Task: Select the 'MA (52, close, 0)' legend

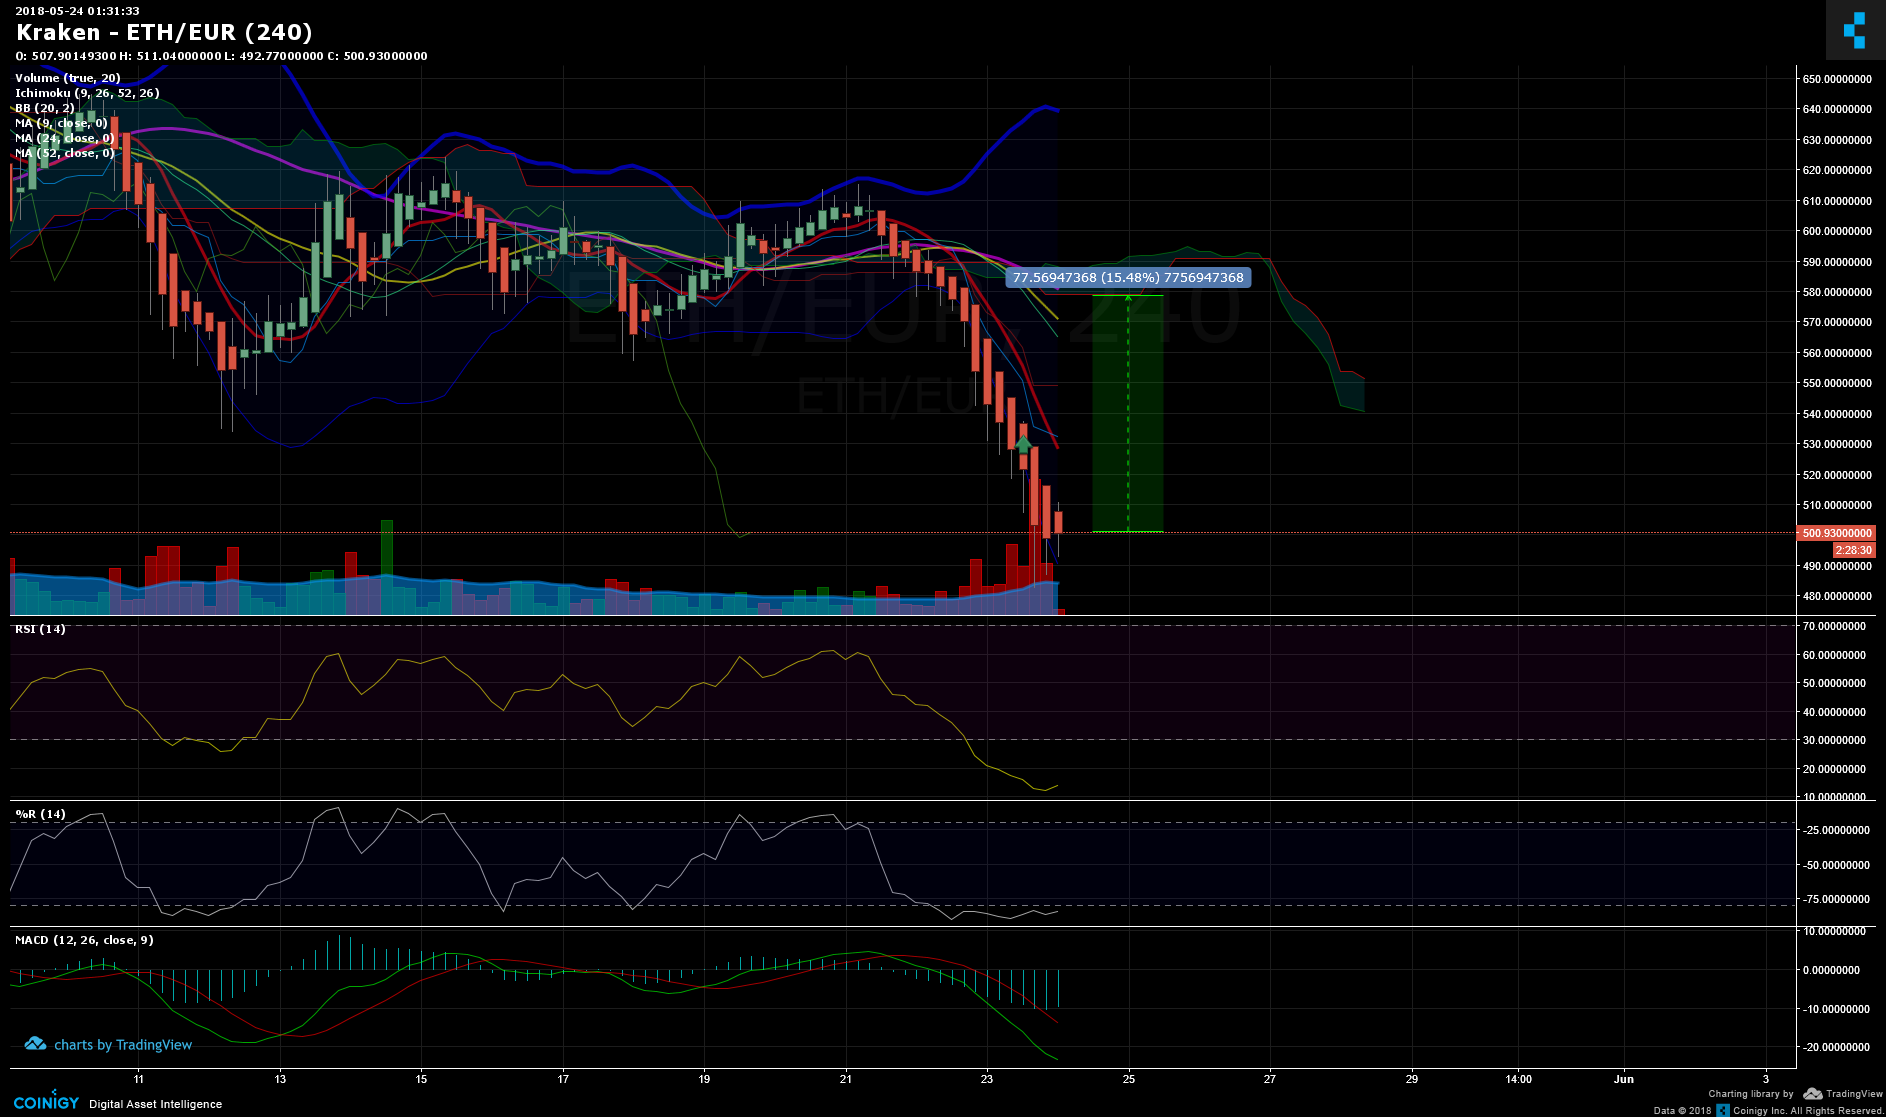Action: coord(65,153)
